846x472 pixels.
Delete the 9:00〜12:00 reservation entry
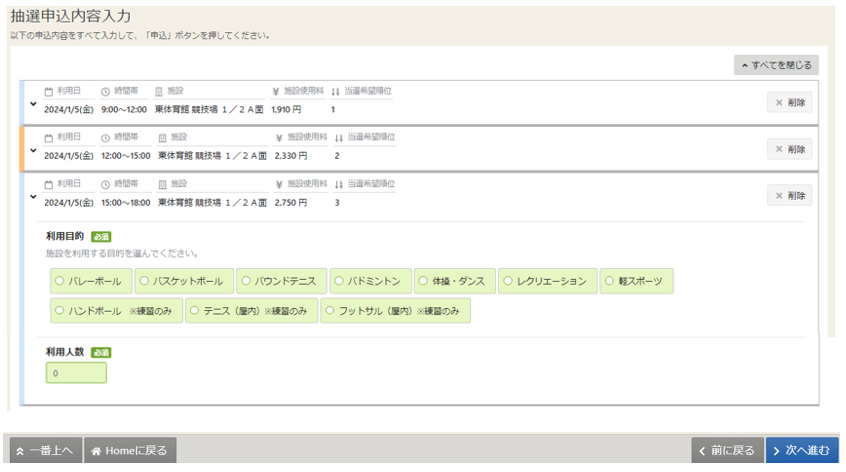(x=789, y=102)
